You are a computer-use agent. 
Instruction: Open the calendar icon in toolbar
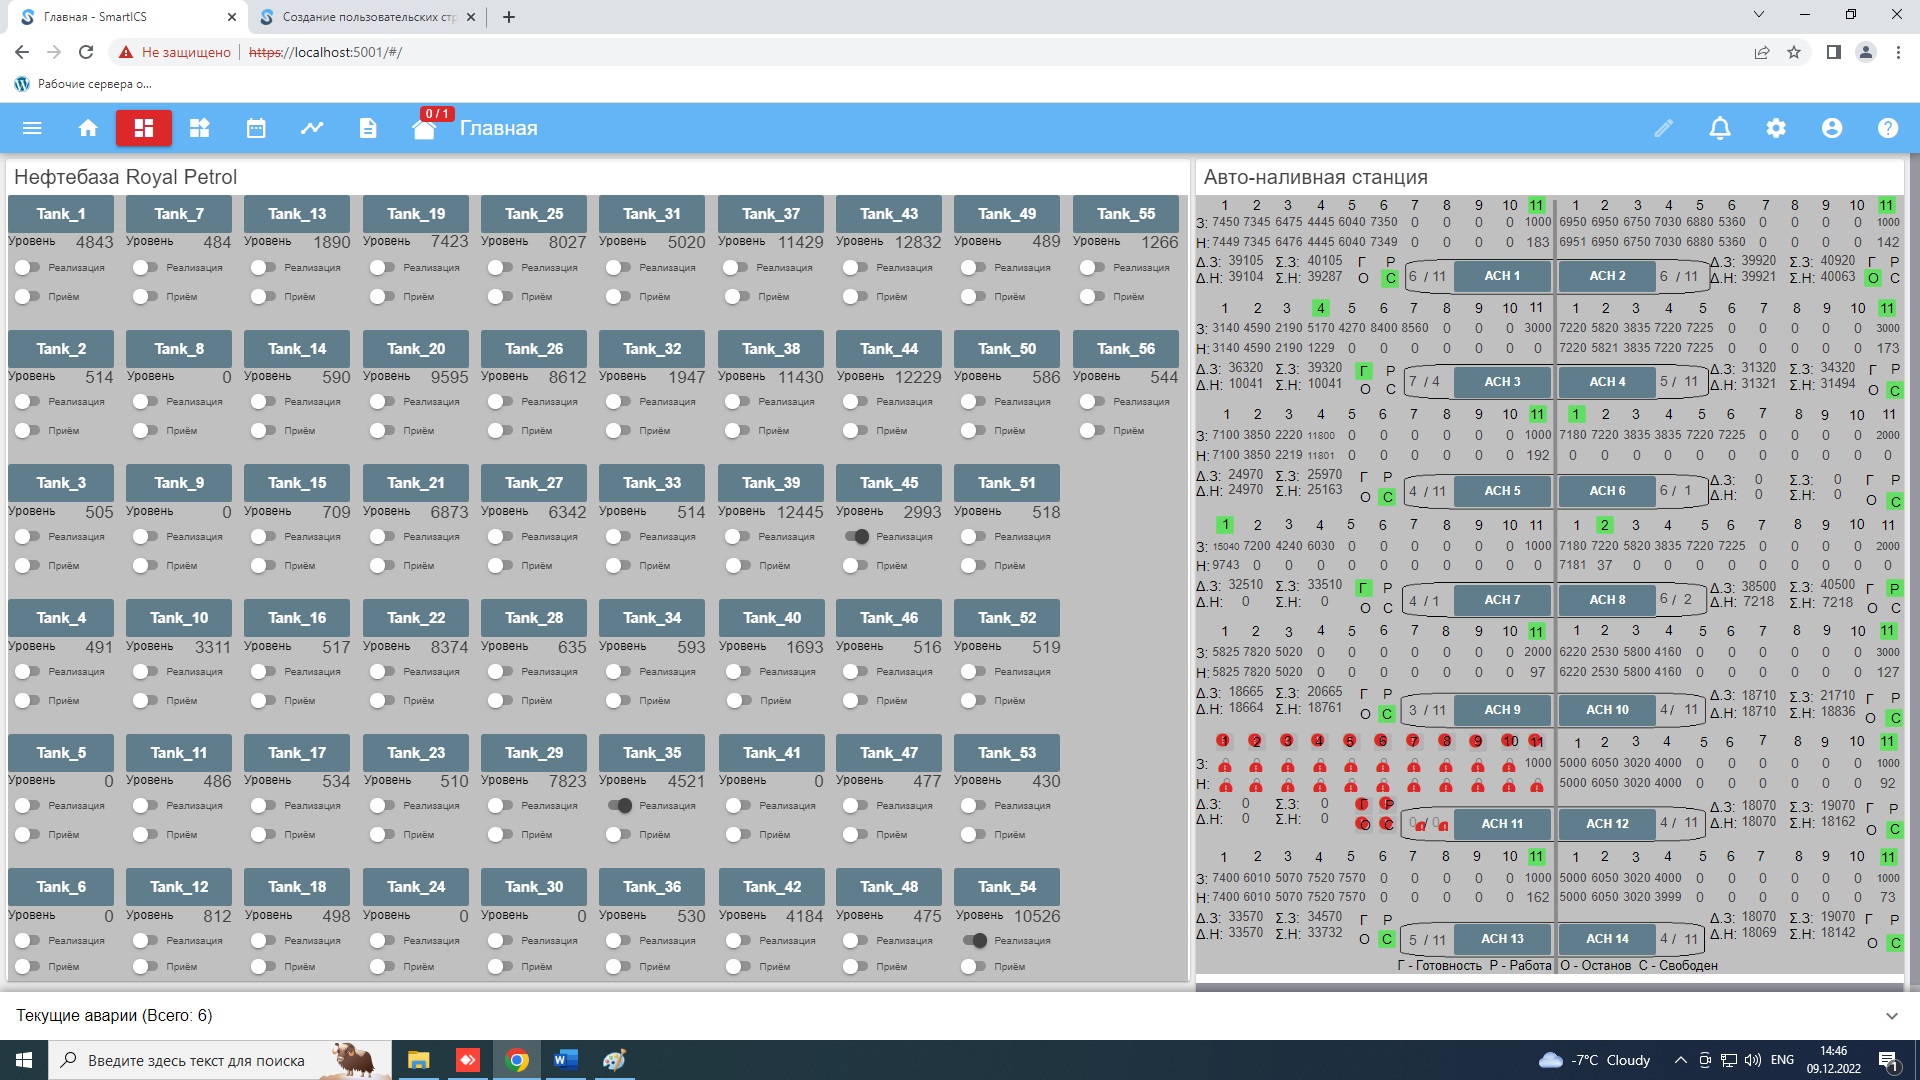point(256,128)
